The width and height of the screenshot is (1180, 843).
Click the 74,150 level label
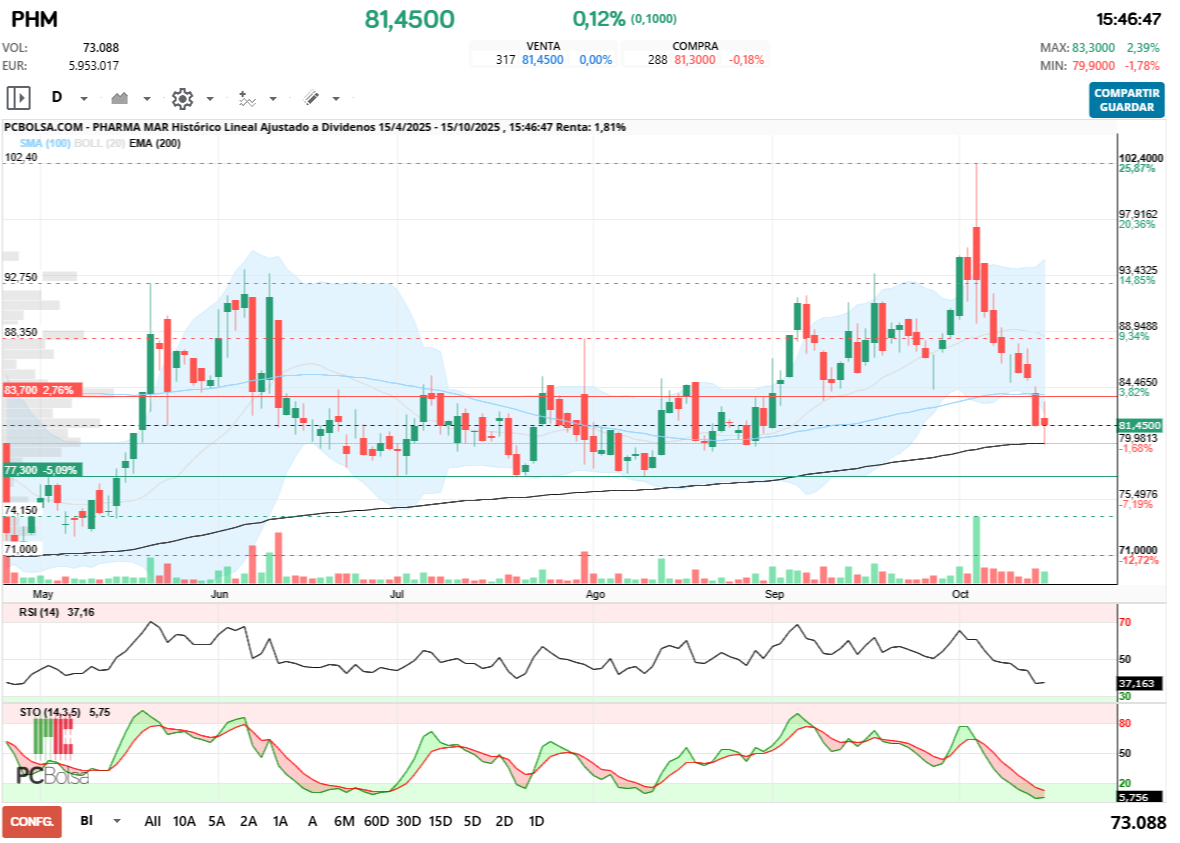tap(21, 510)
